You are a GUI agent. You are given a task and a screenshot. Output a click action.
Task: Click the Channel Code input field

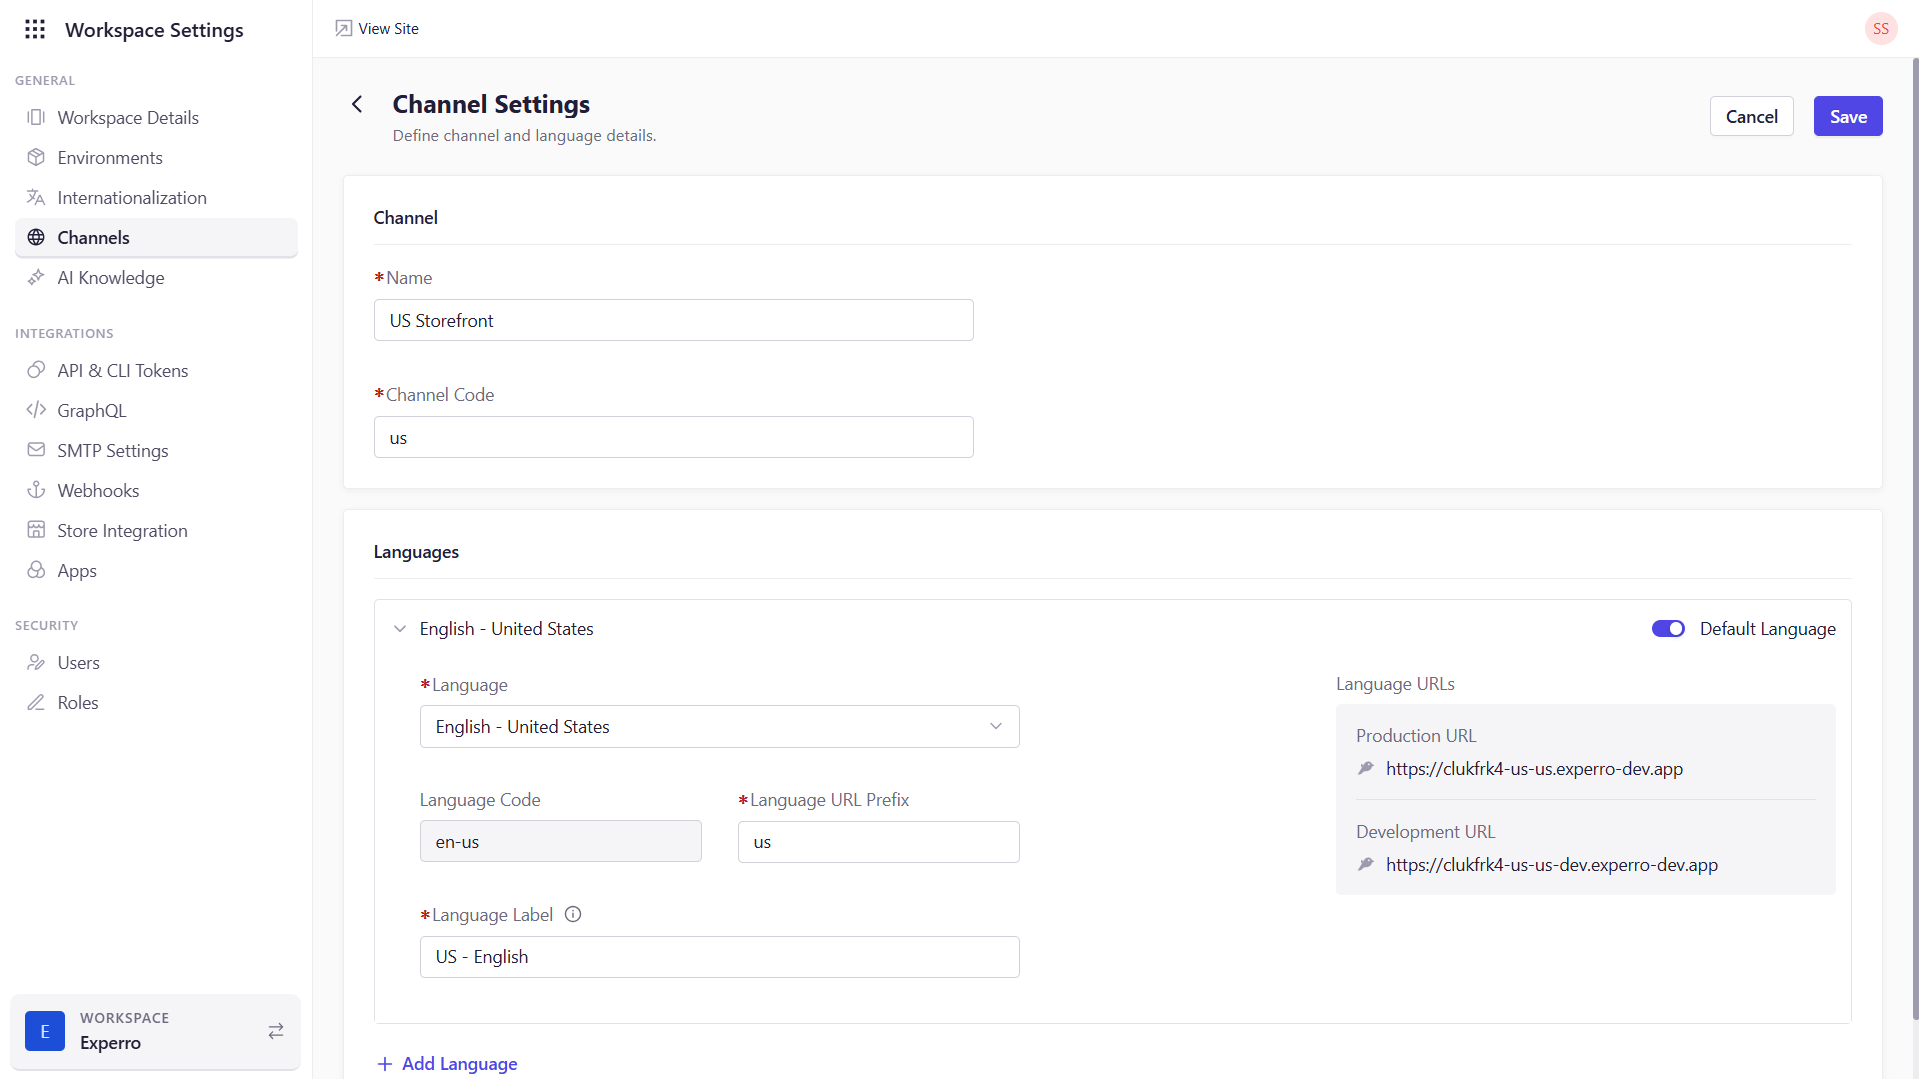(x=673, y=438)
